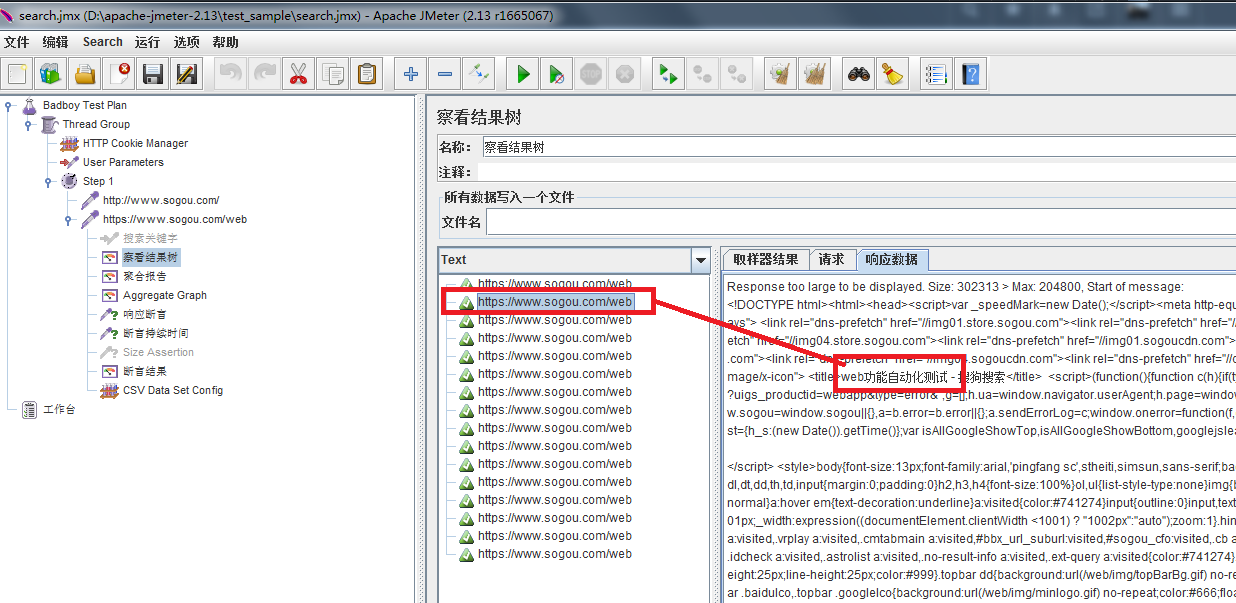Select 响应断言 assertion in tree
This screenshot has height=603, width=1236.
[x=145, y=314]
